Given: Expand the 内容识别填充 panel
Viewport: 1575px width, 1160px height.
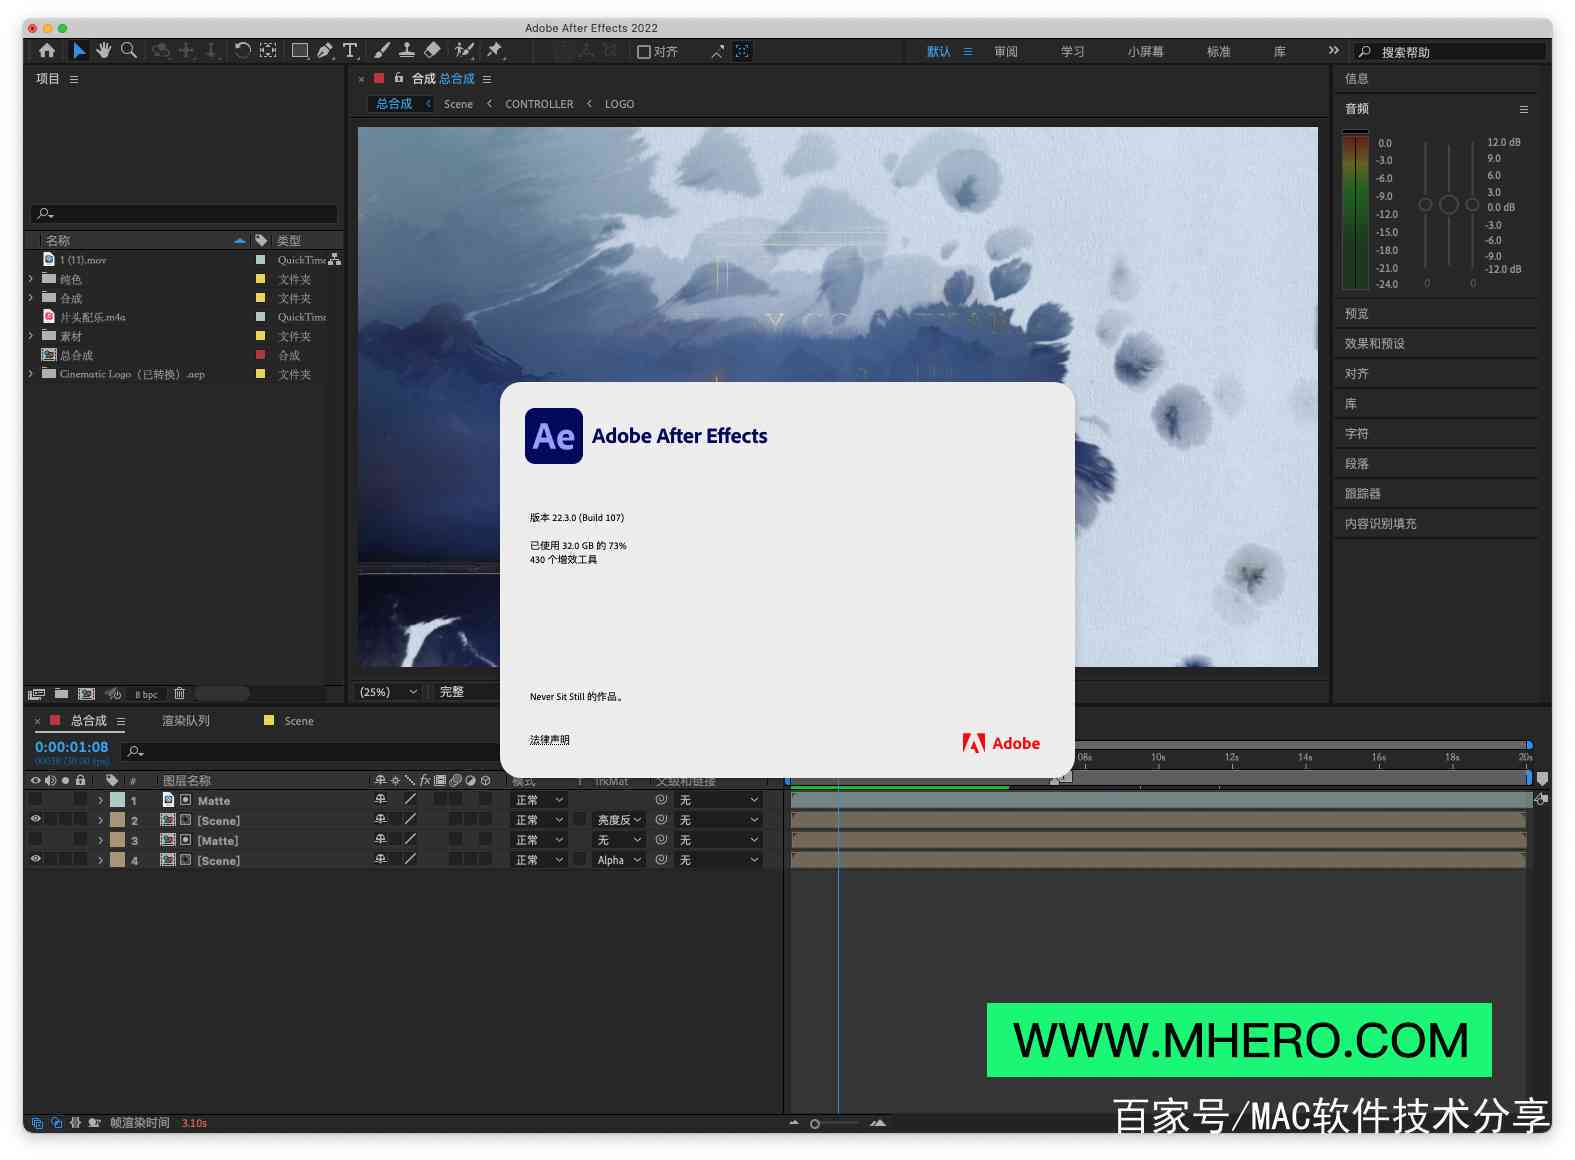Looking at the screenshot, I should pyautogui.click(x=1380, y=523).
